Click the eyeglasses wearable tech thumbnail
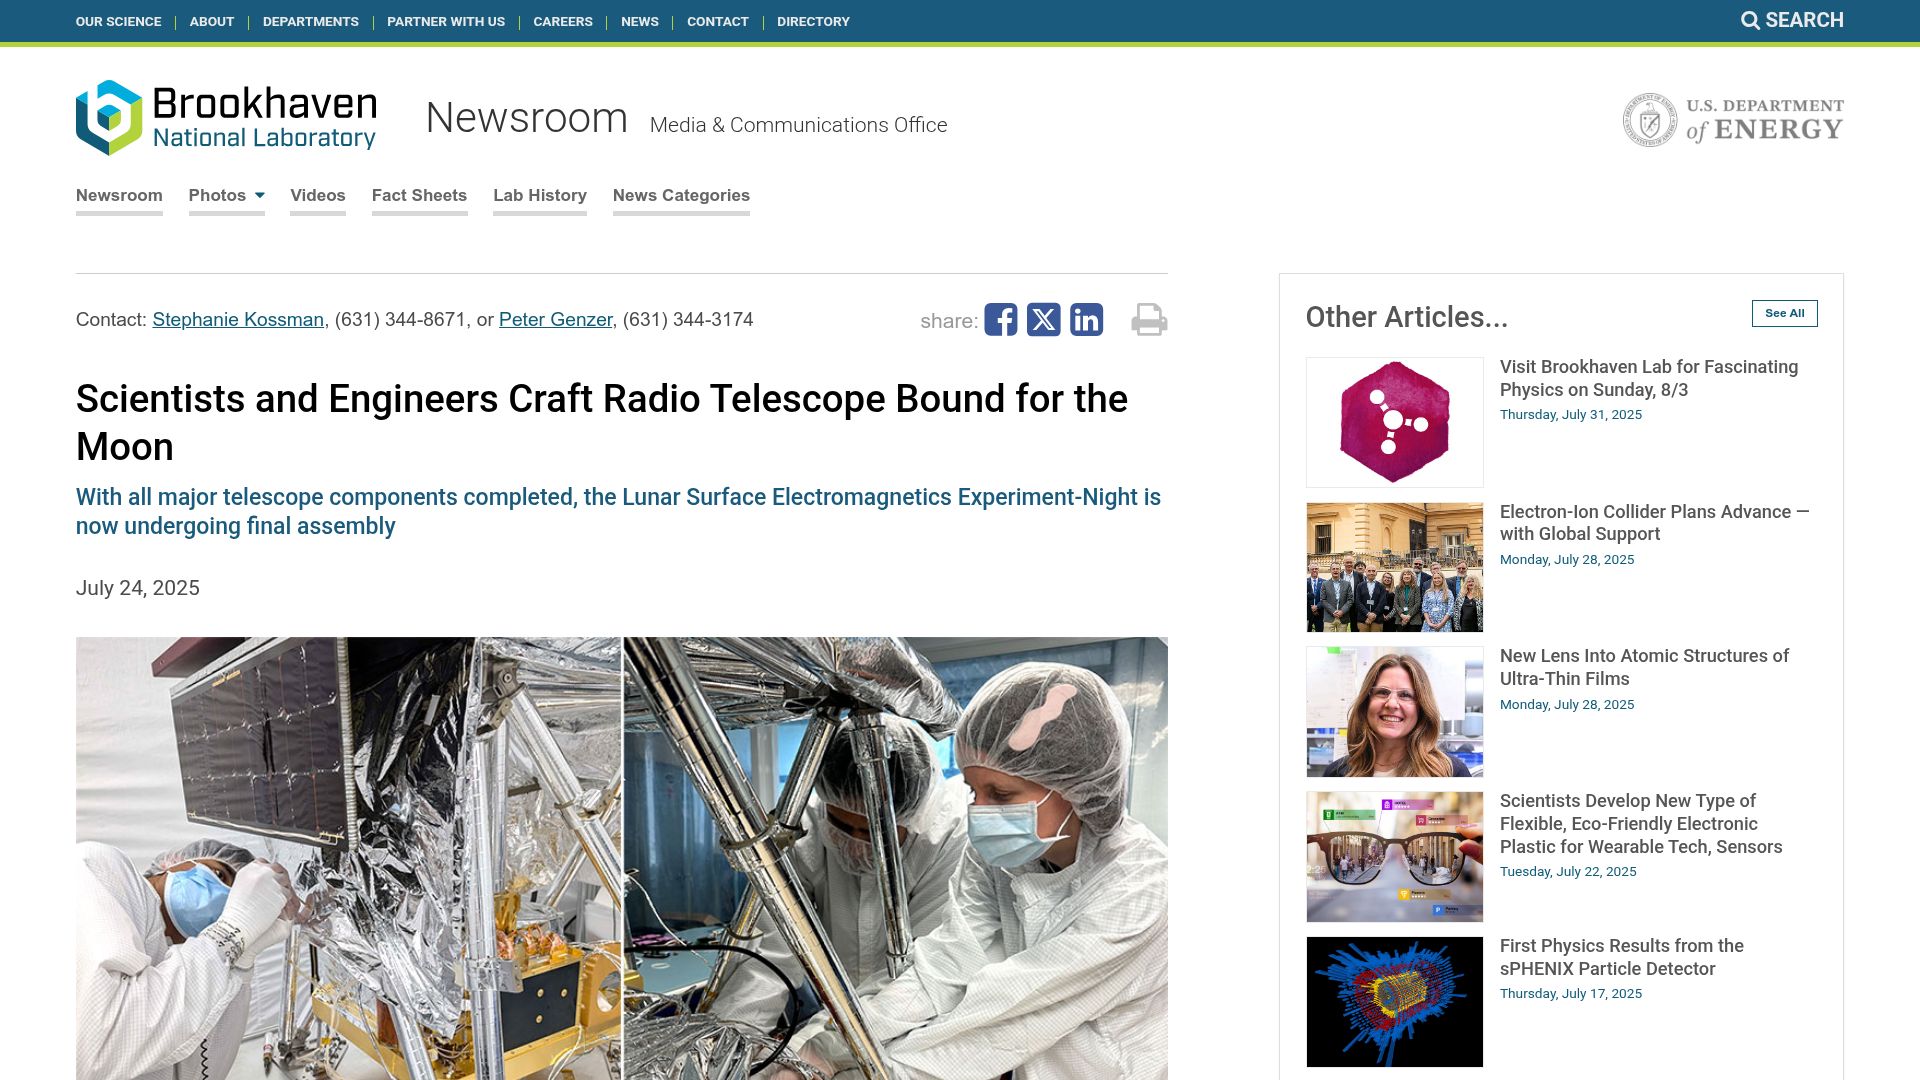1920x1080 pixels. tap(1394, 857)
